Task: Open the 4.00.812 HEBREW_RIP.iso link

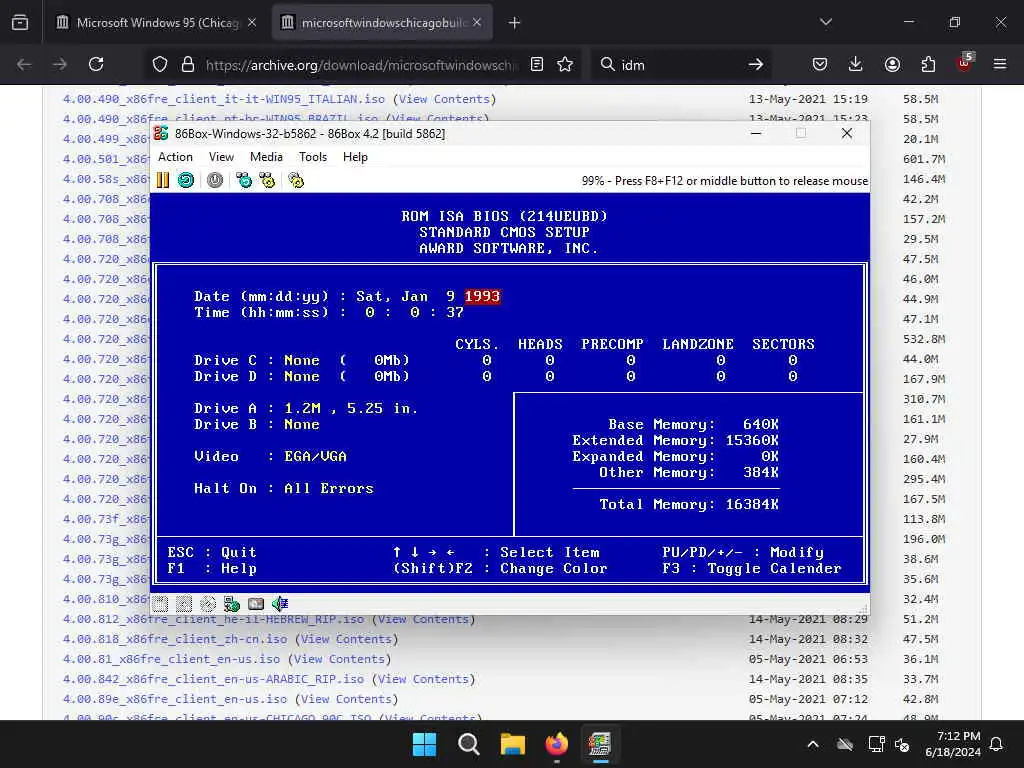Action: point(213,619)
